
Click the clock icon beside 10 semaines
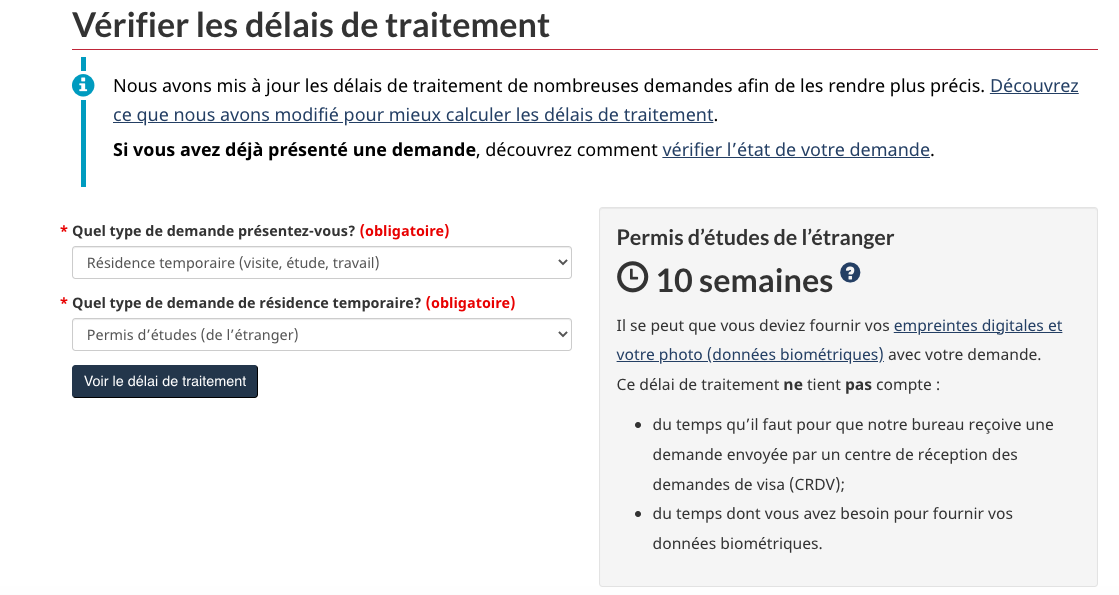coord(632,278)
